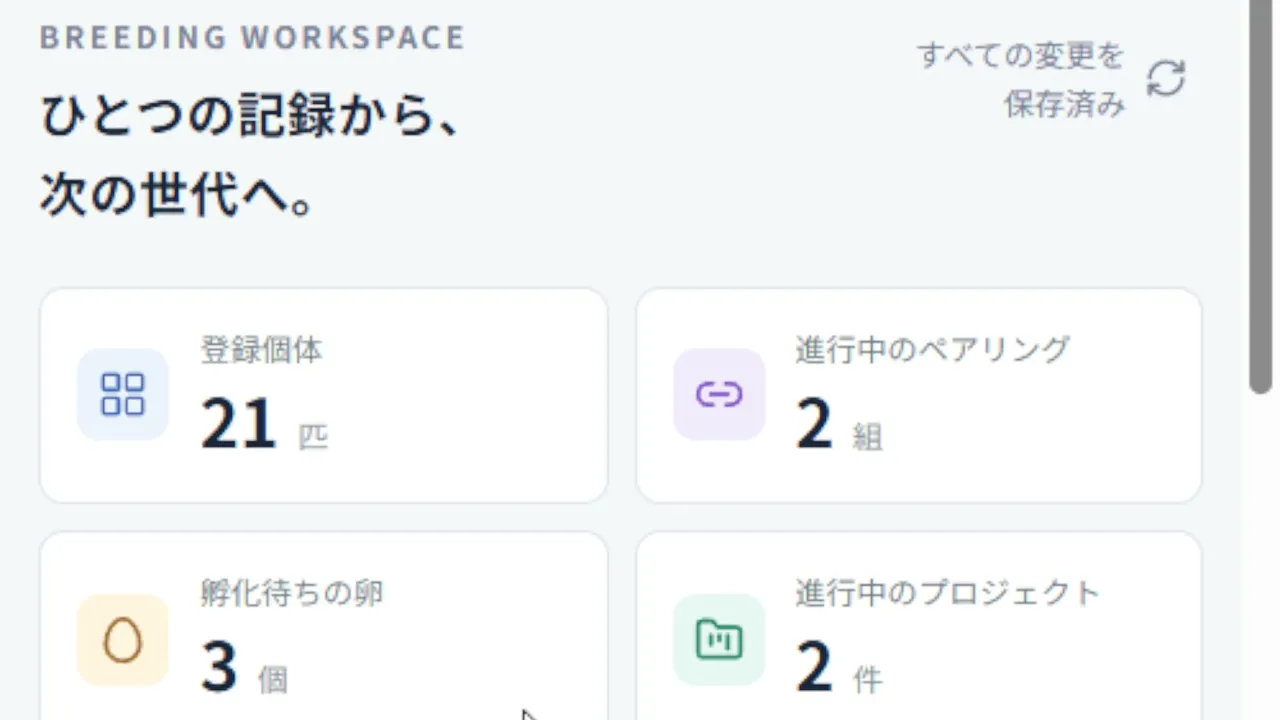The width and height of the screenshot is (1280, 720).
Task: Open the 孵化待ちの卵 card
Action: pyautogui.click(x=324, y=626)
